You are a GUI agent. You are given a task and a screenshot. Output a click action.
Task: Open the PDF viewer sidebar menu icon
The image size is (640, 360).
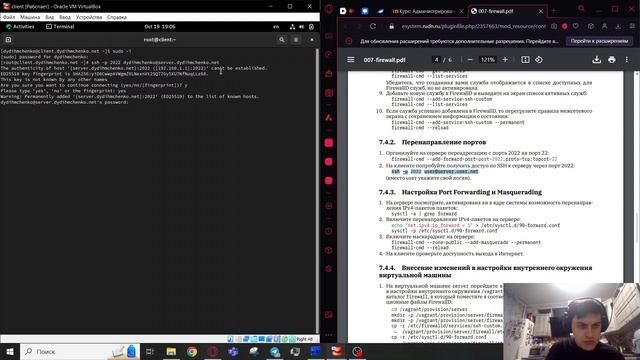[x=351, y=60]
